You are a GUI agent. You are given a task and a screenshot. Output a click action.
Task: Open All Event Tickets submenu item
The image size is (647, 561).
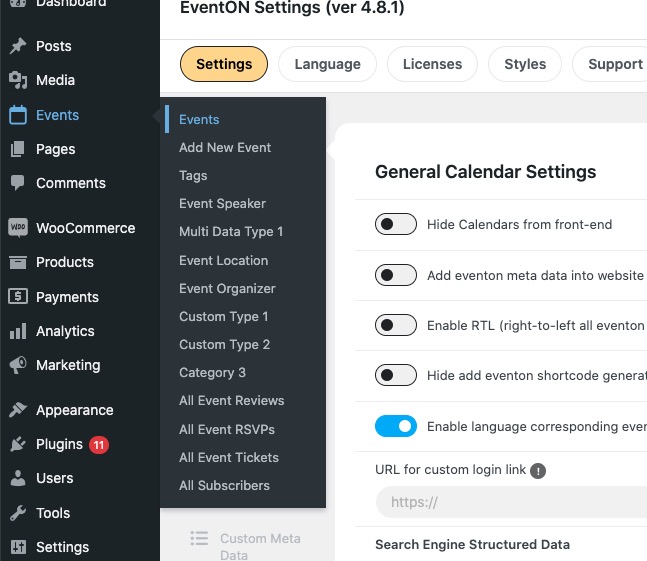point(229,457)
